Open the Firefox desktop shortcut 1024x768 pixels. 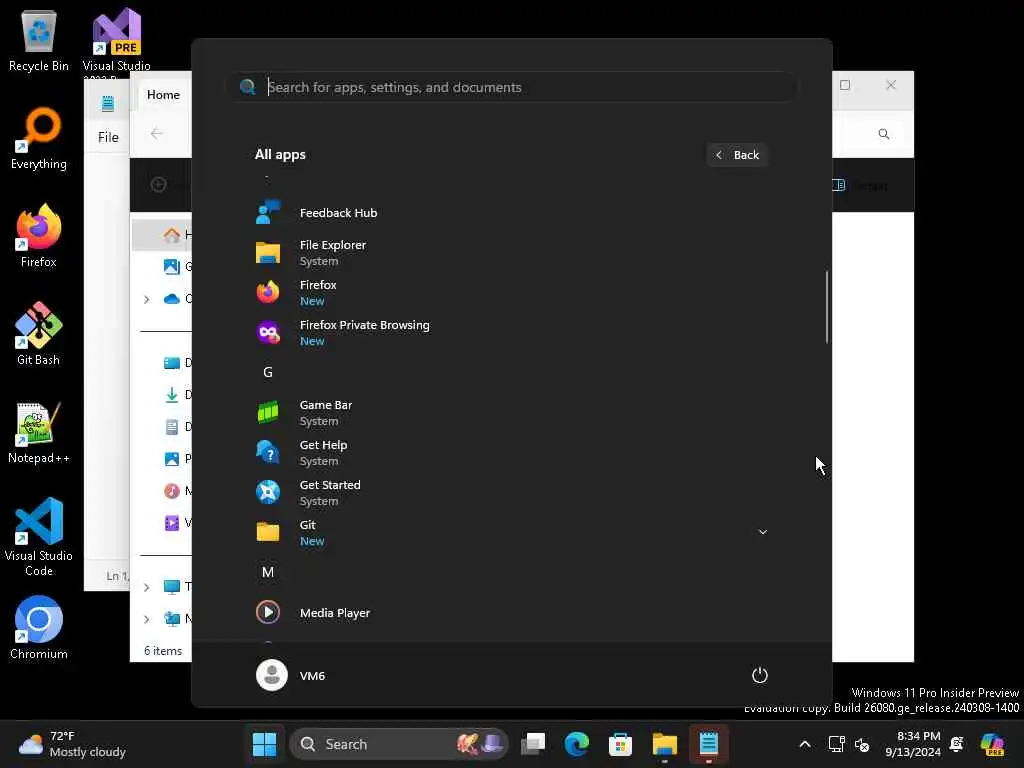[39, 236]
